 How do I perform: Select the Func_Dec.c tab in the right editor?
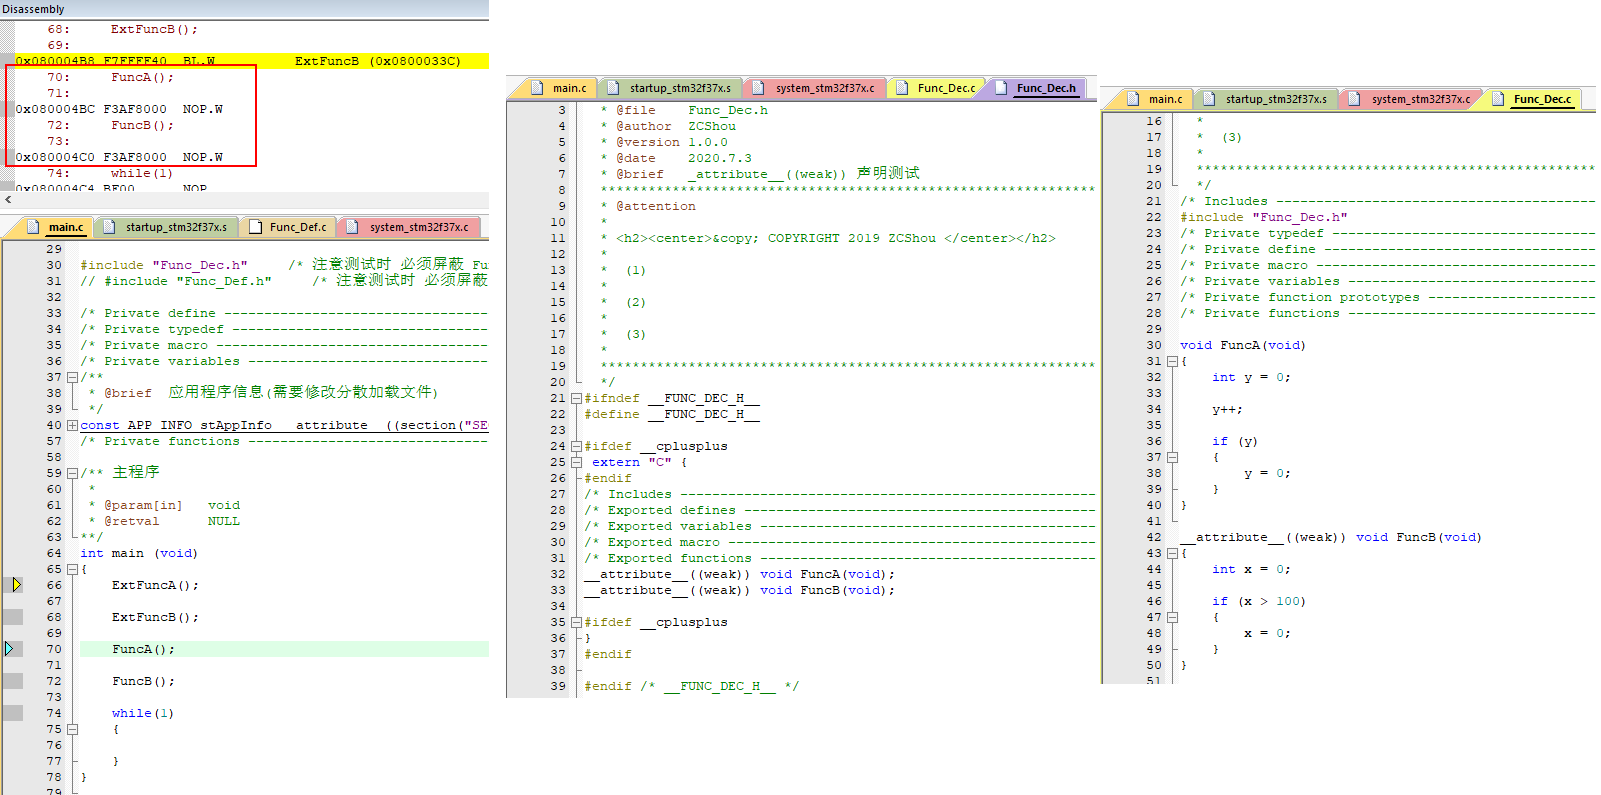[x=1533, y=99]
